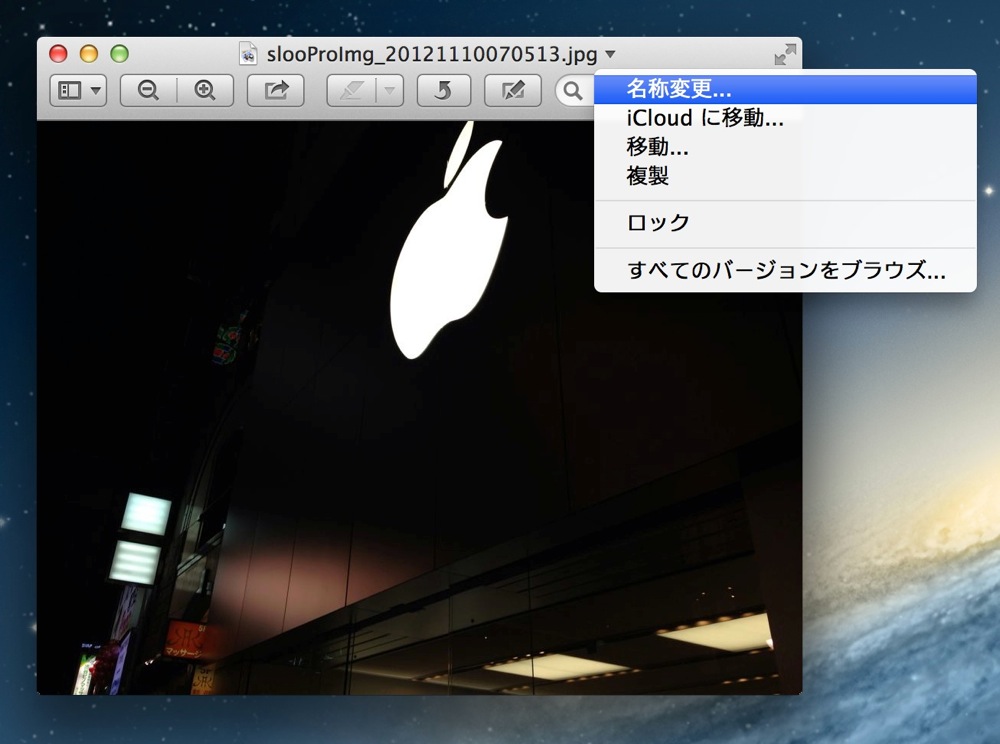The image size is (1000, 744).
Task: Click the search magnifier field
Action: click(x=574, y=91)
